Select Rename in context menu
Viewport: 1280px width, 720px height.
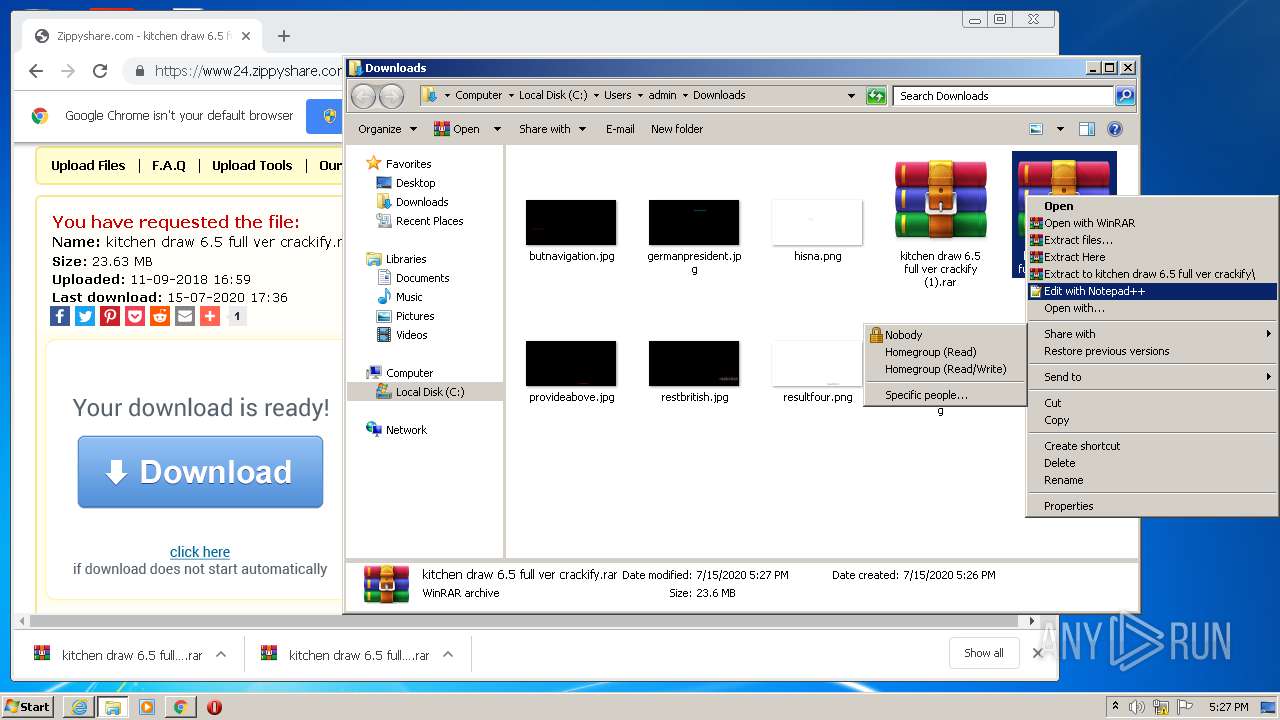click(1152, 480)
